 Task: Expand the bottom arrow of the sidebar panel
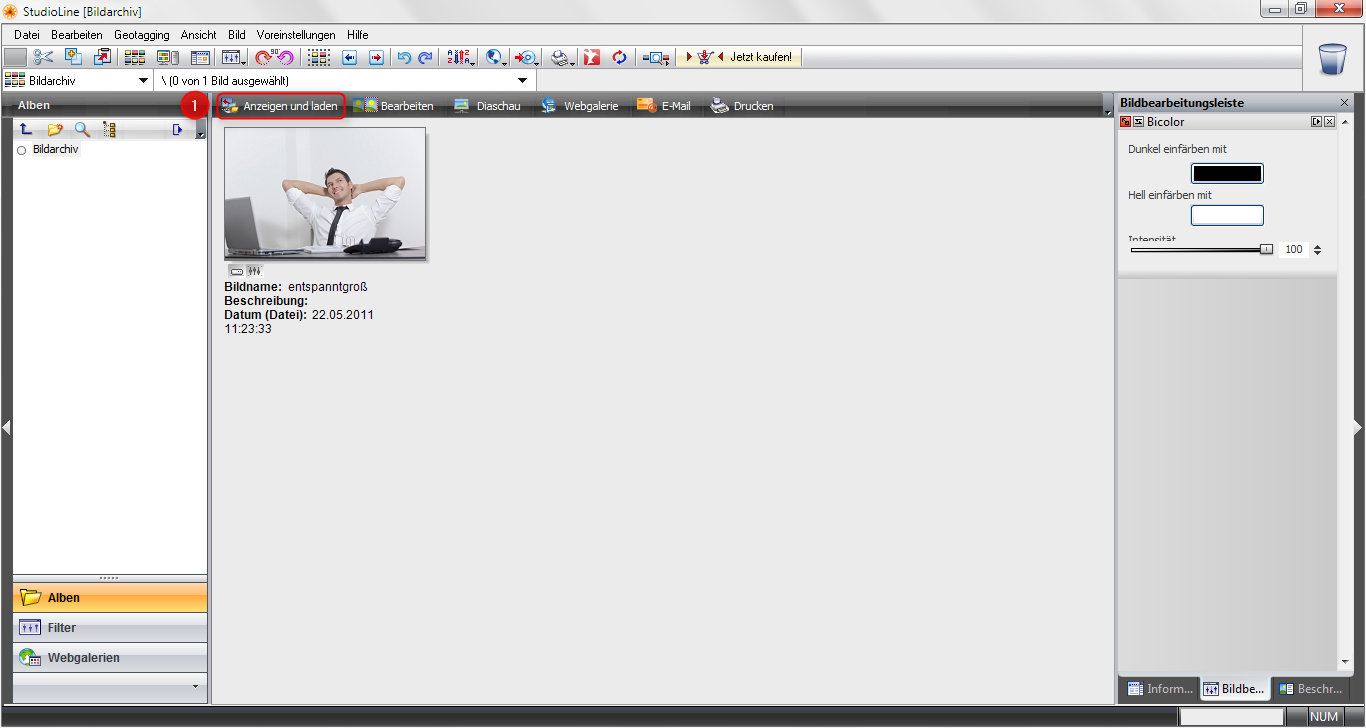[x=194, y=687]
